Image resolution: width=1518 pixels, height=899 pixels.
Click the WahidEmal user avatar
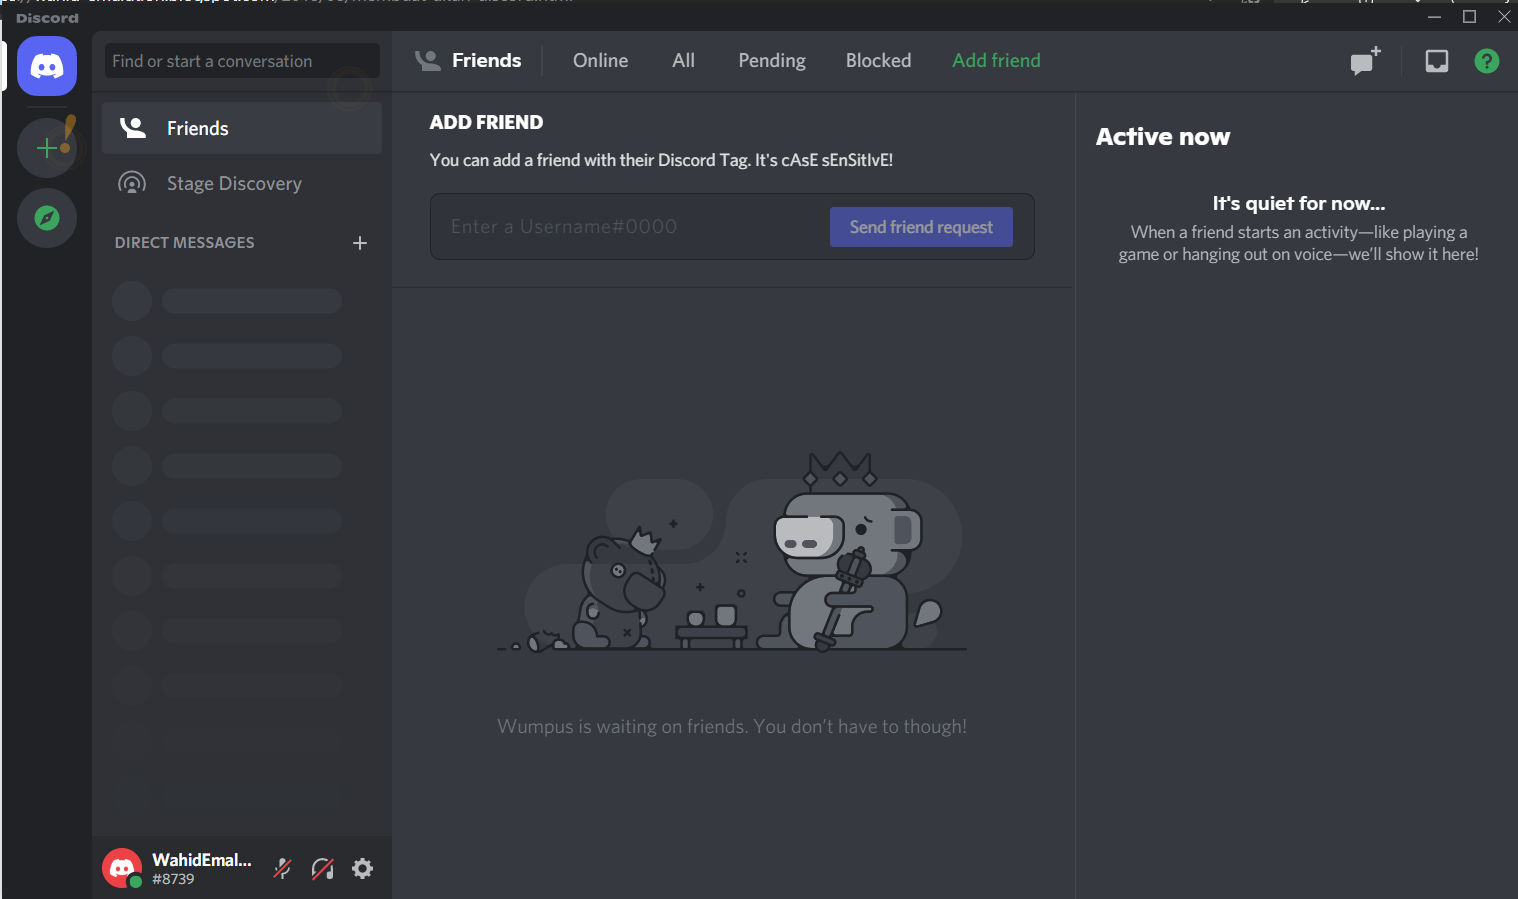click(122, 868)
